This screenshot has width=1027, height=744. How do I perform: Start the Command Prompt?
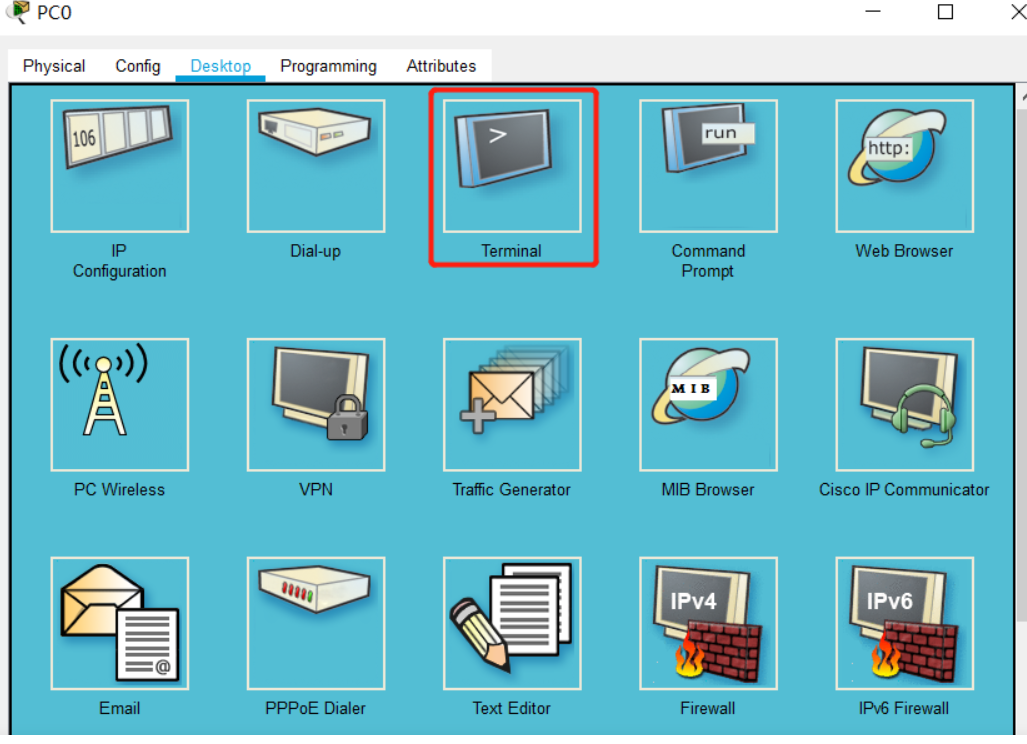(x=708, y=166)
